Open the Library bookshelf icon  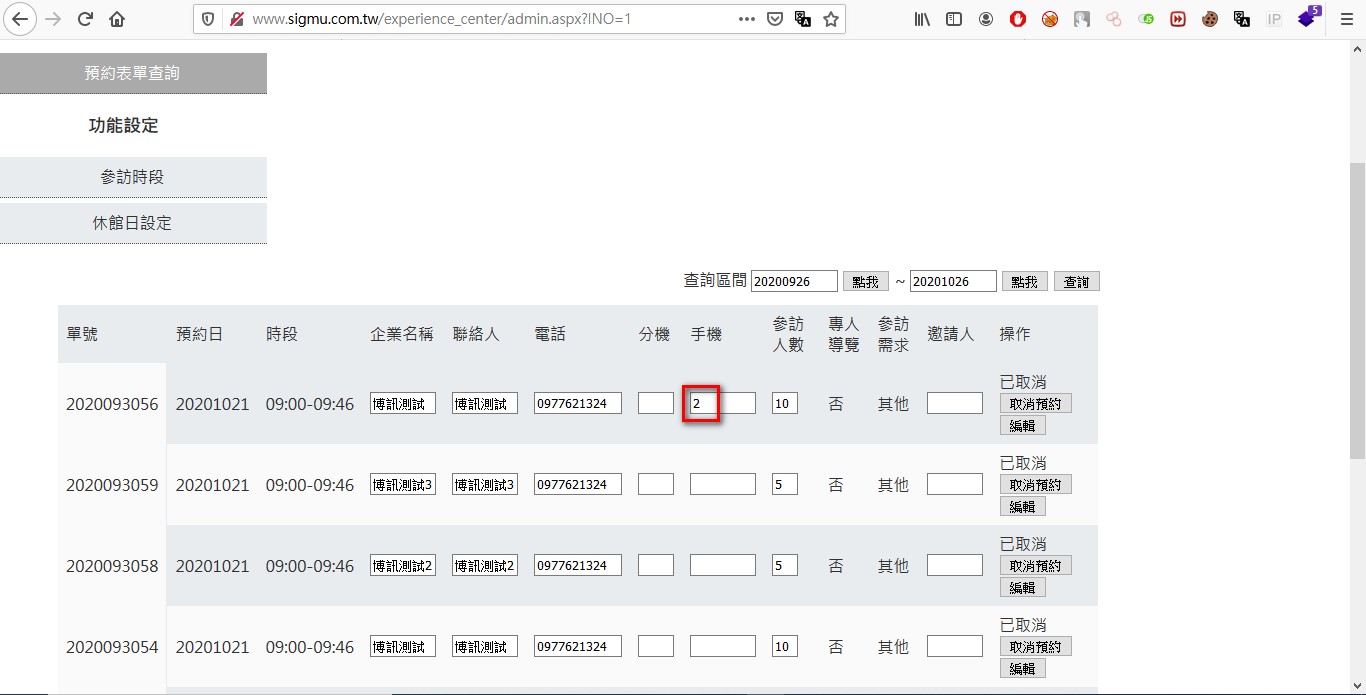tap(922, 19)
